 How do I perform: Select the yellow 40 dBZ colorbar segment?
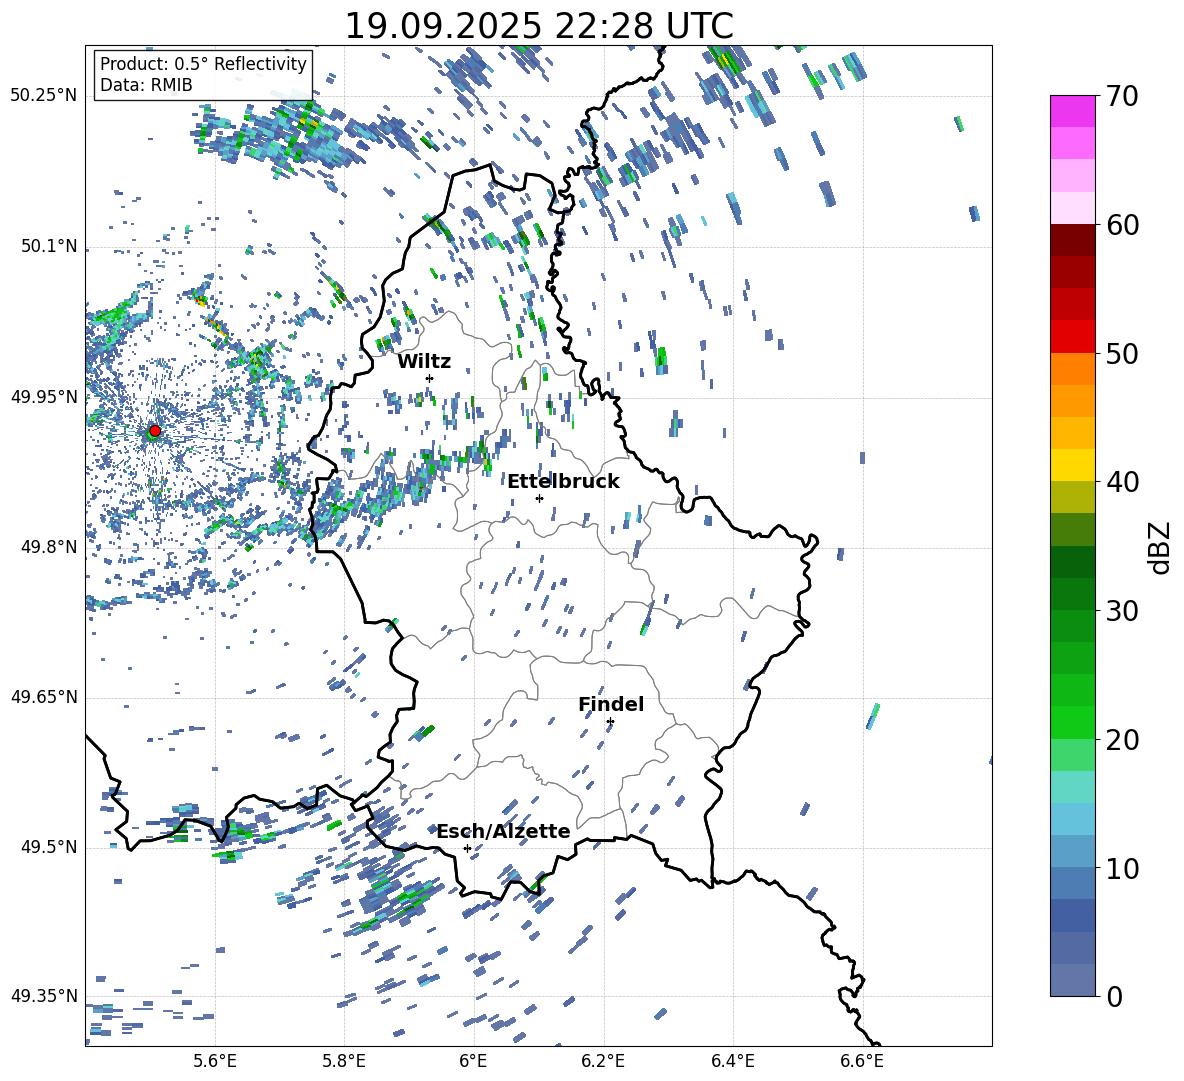(1073, 466)
